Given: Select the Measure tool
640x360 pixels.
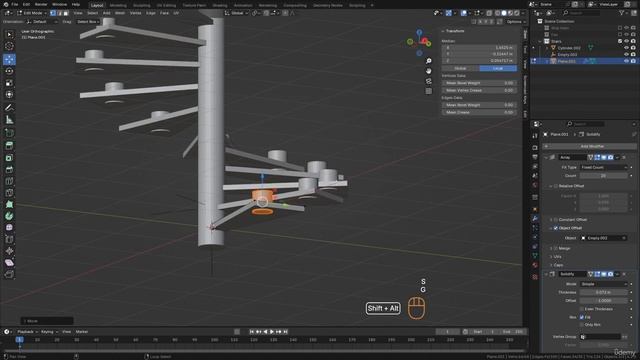Looking at the screenshot, I should point(9,120).
